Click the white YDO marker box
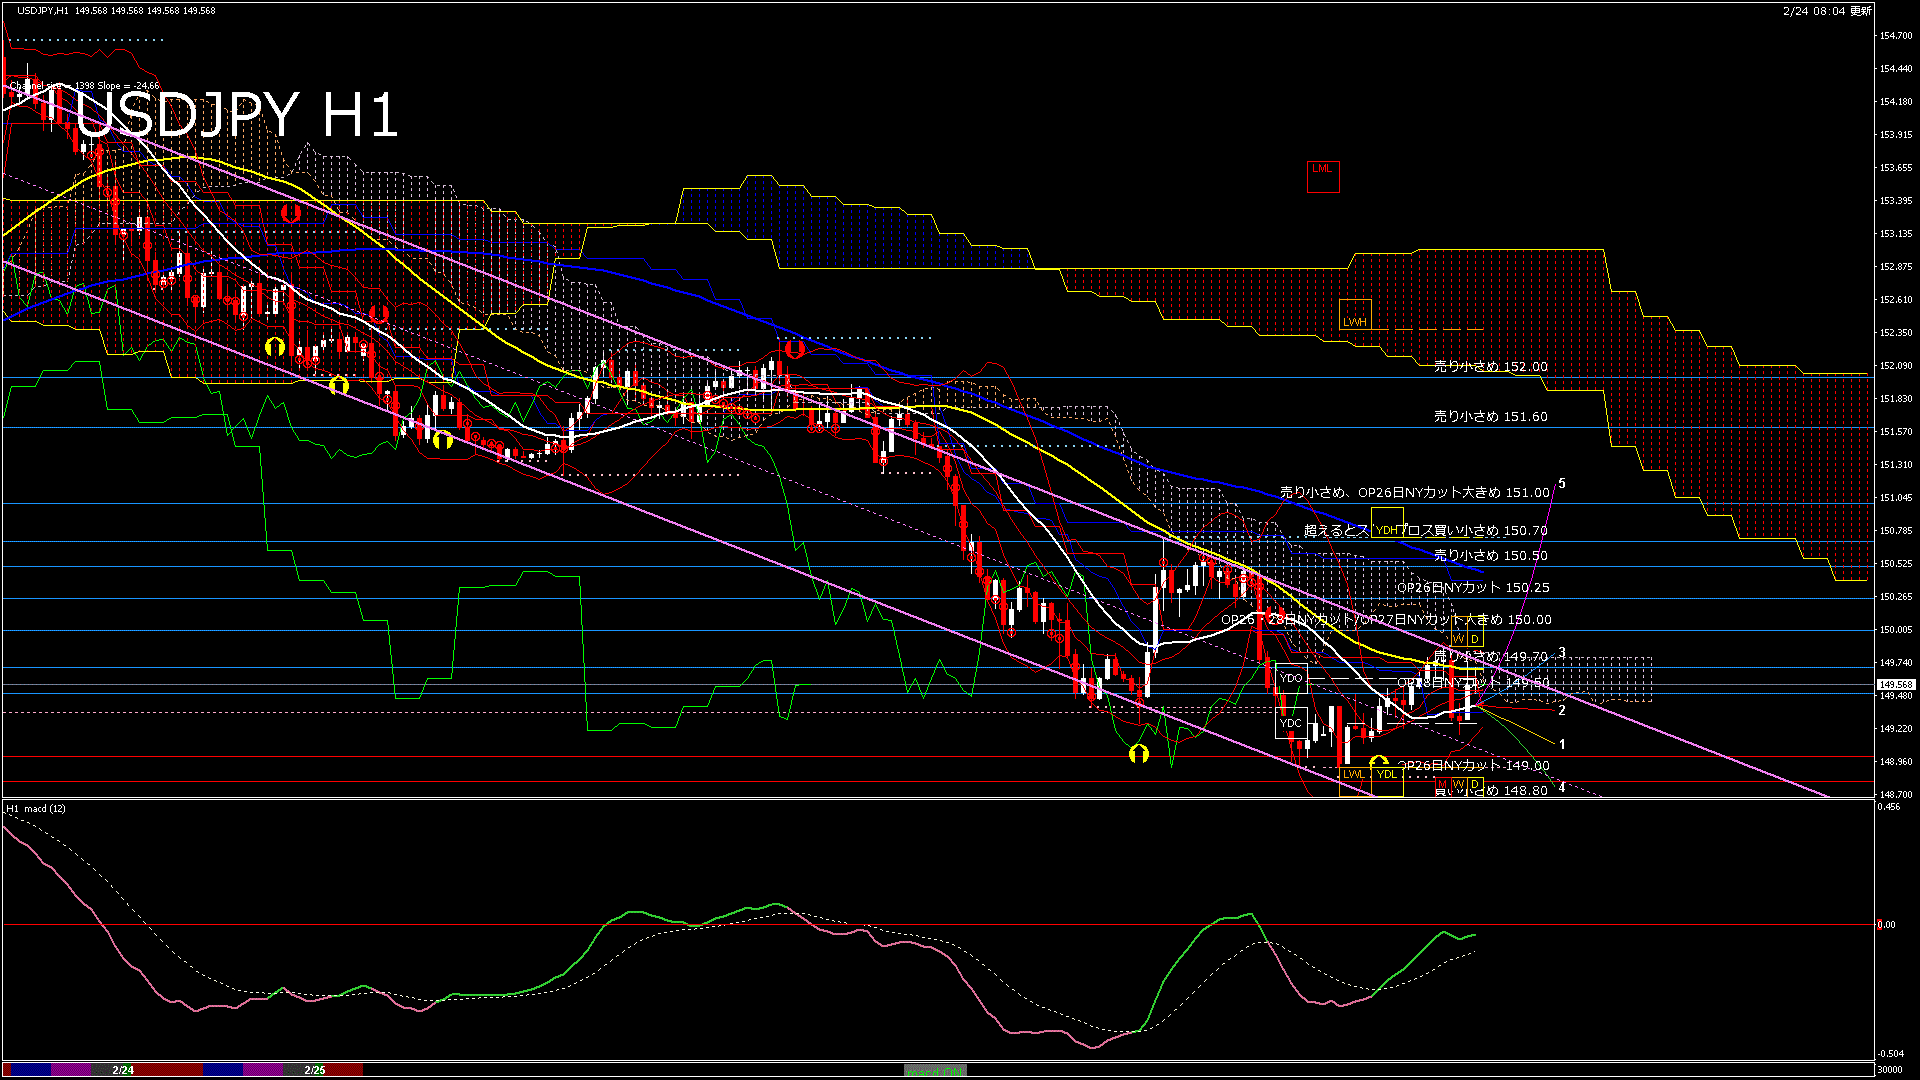This screenshot has height=1080, width=1920. click(x=1291, y=678)
